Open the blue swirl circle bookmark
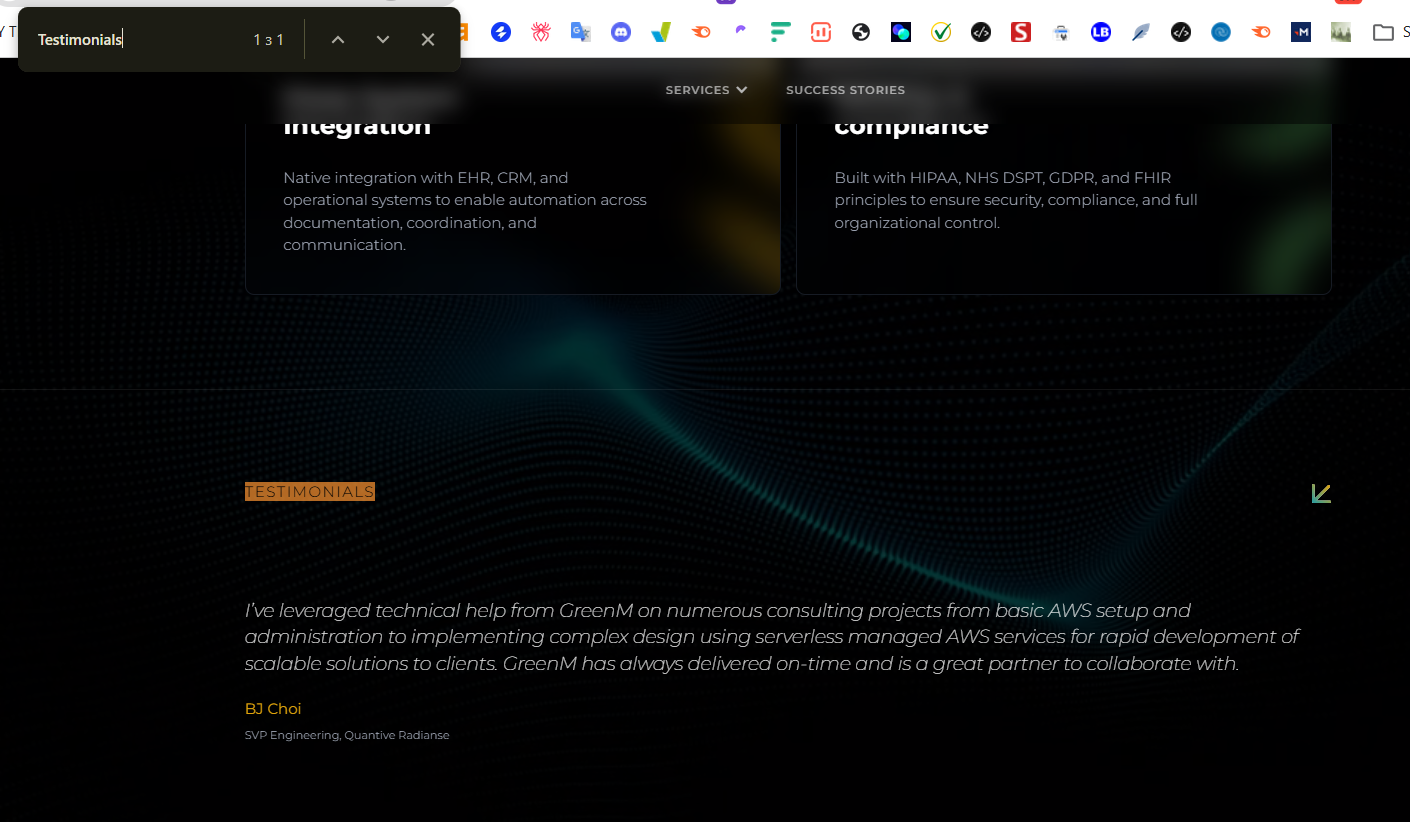The width and height of the screenshot is (1410, 822). coord(1221,32)
